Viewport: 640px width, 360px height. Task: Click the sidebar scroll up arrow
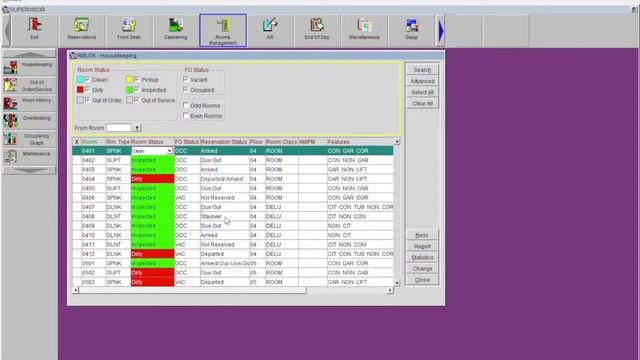tap(29, 54)
